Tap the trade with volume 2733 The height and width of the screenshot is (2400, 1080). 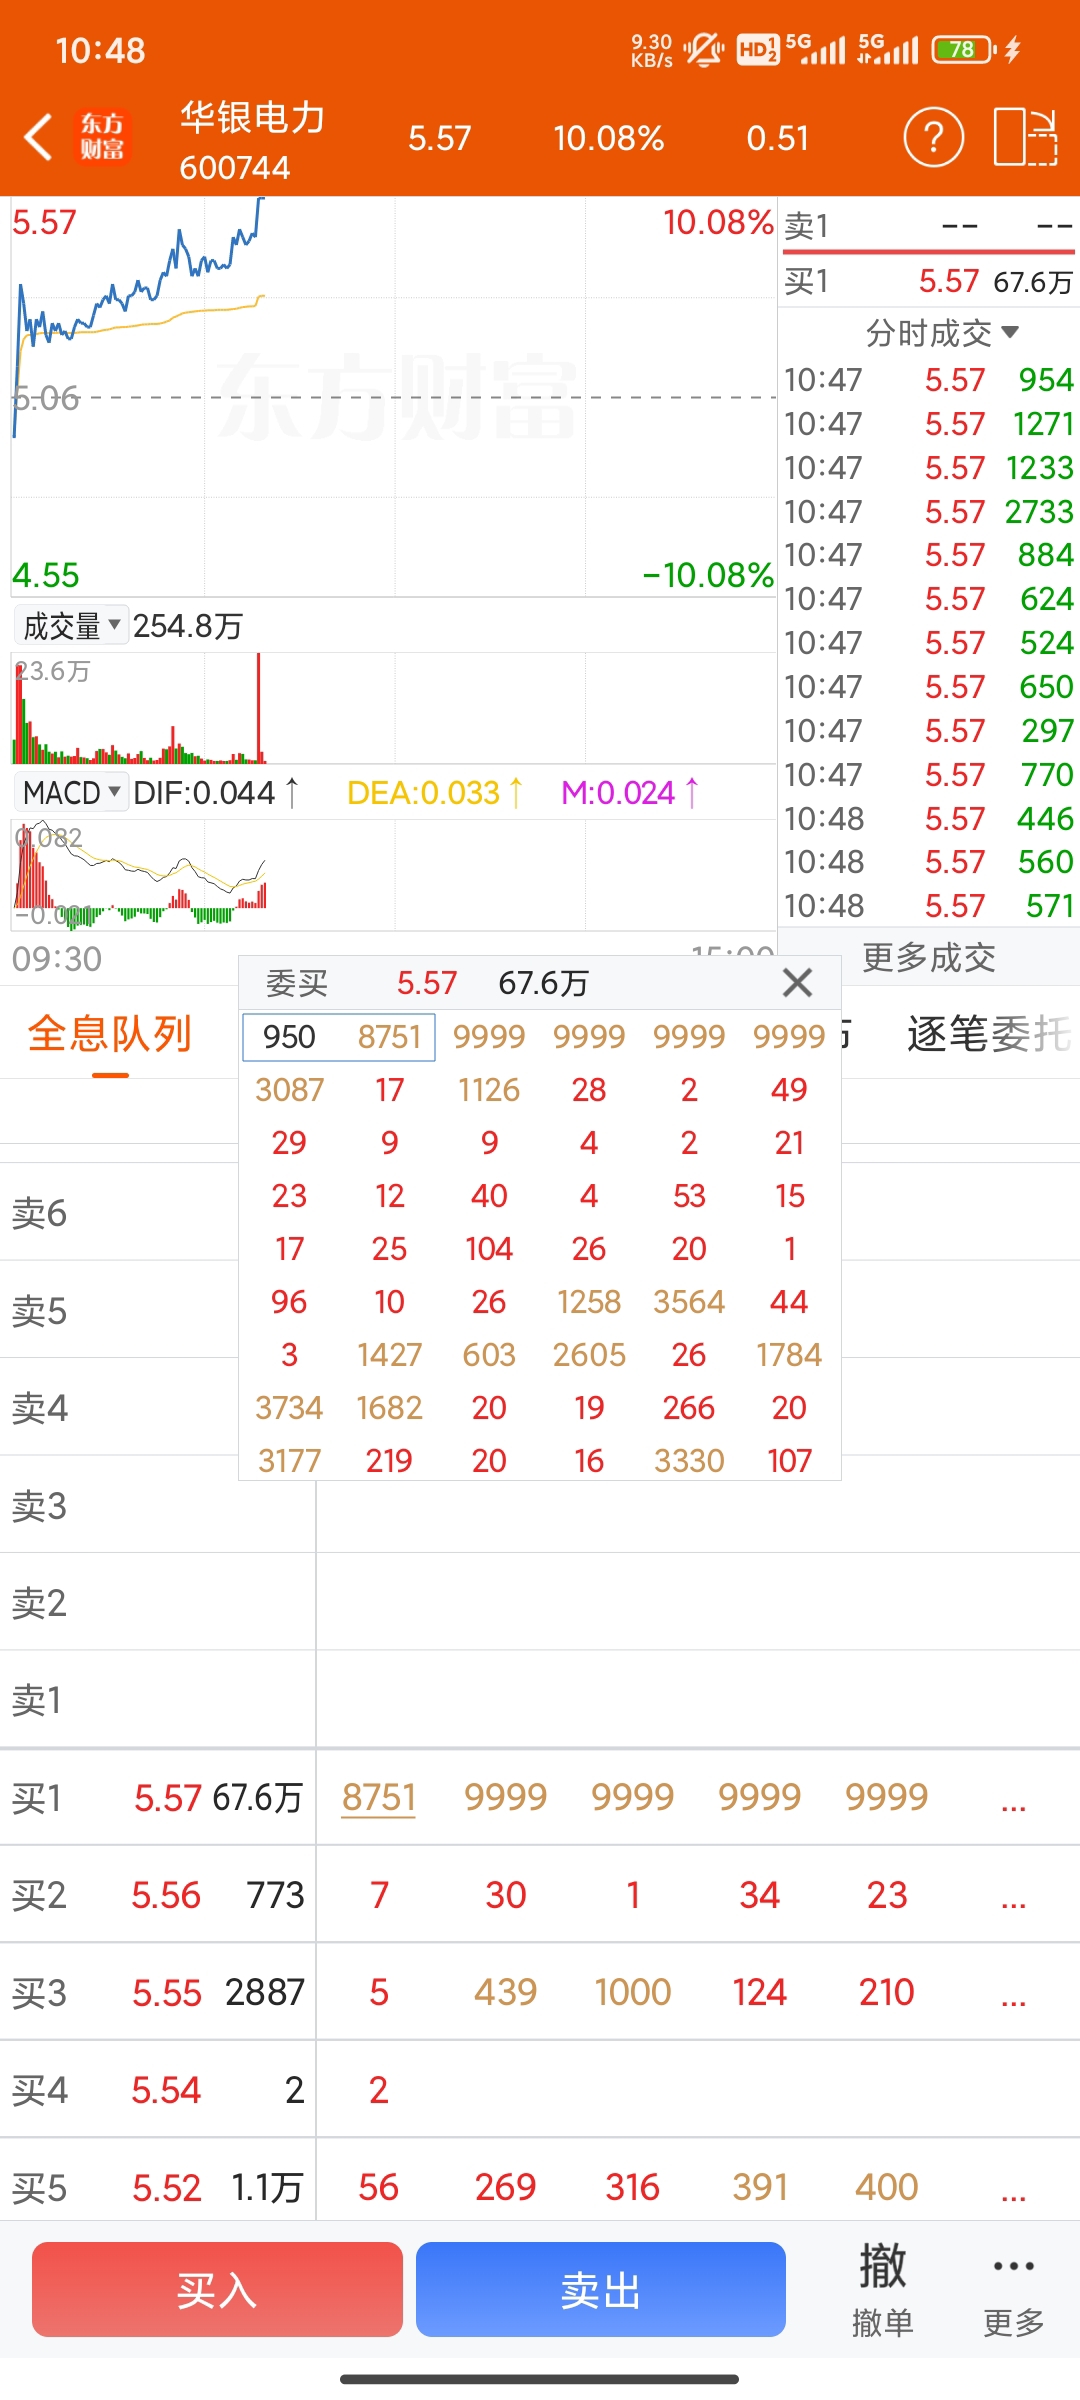(x=1039, y=511)
